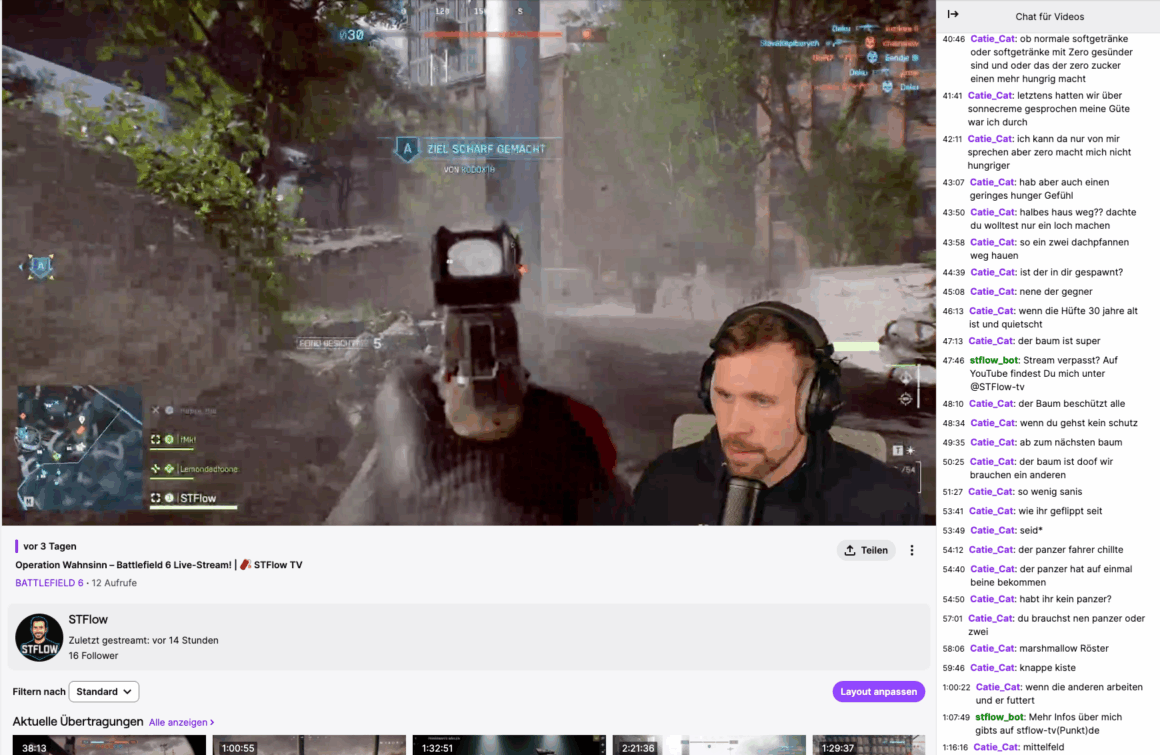Click the 'Chat für Videos' header
Screen dimensions: 1160x755
click(1049, 16)
